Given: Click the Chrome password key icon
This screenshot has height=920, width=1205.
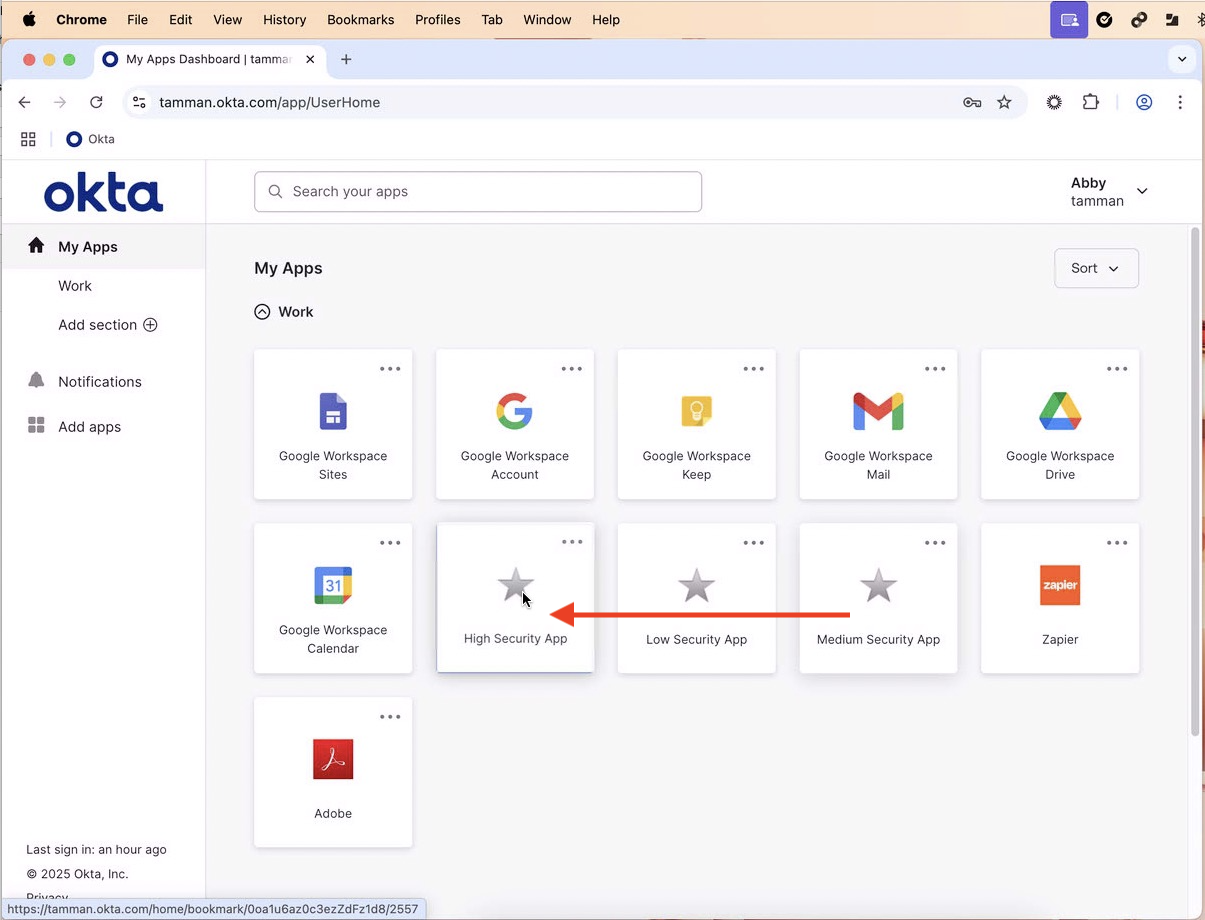Looking at the screenshot, I should [972, 102].
